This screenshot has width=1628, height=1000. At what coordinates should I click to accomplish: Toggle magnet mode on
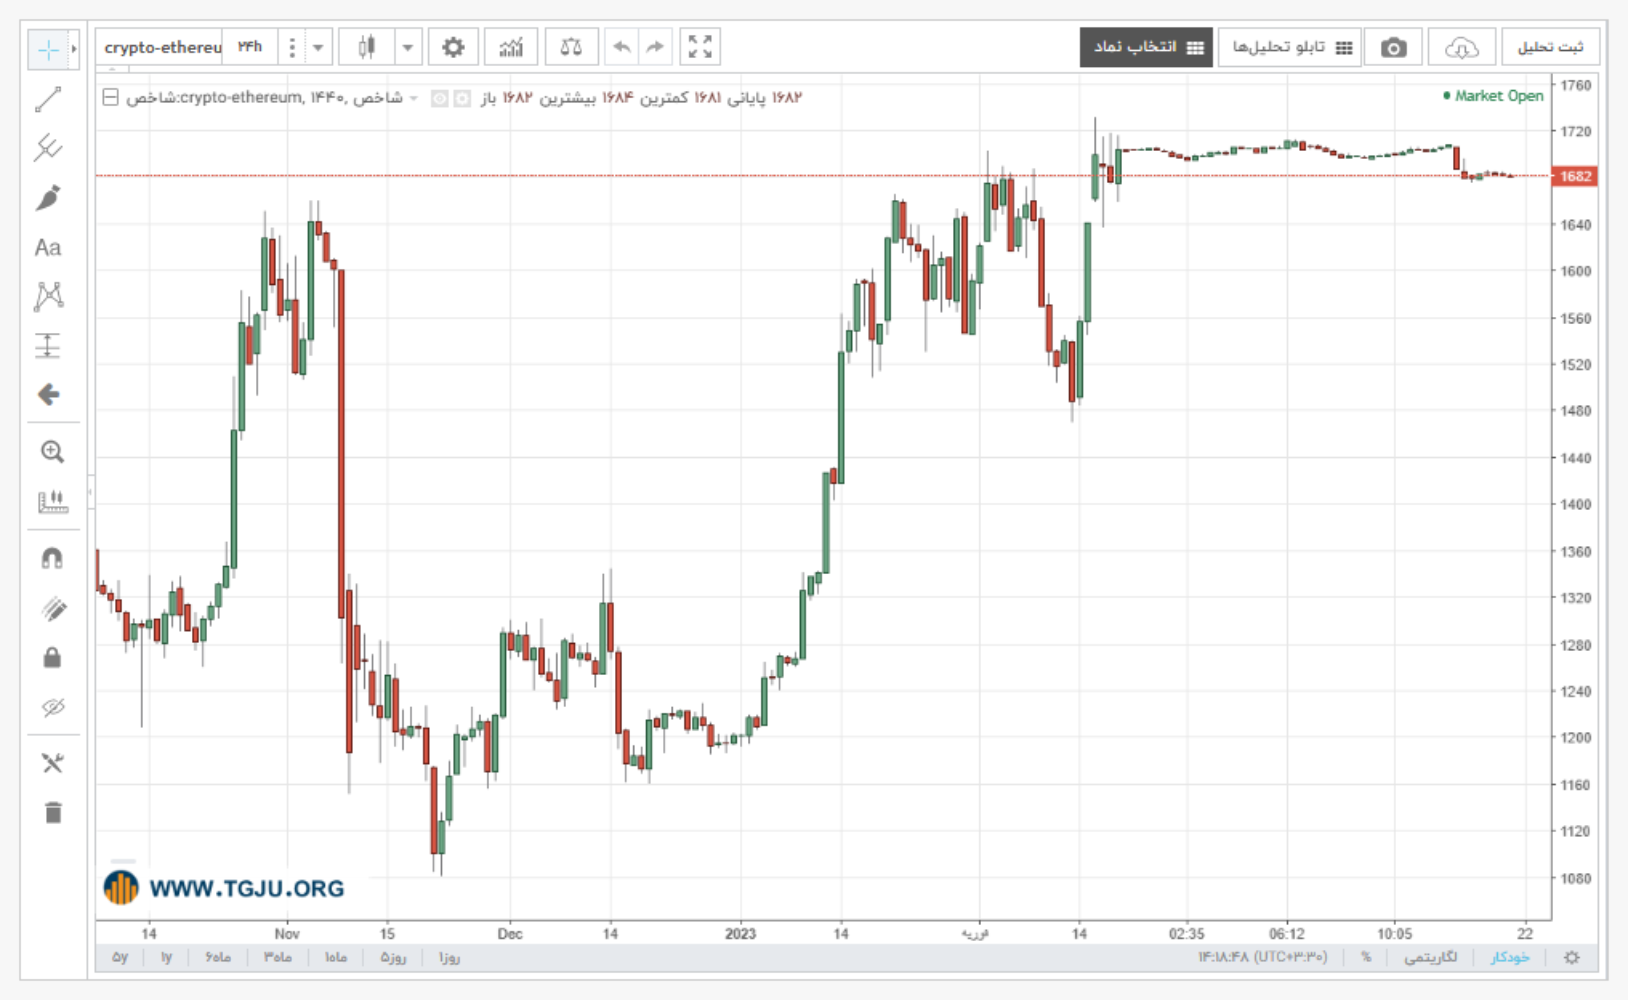[x=52, y=558]
